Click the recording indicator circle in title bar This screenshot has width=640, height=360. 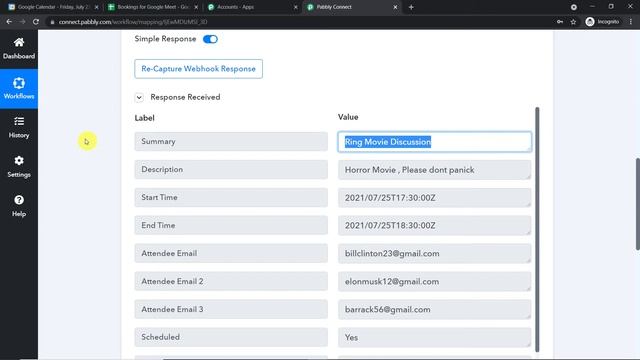click(573, 7)
